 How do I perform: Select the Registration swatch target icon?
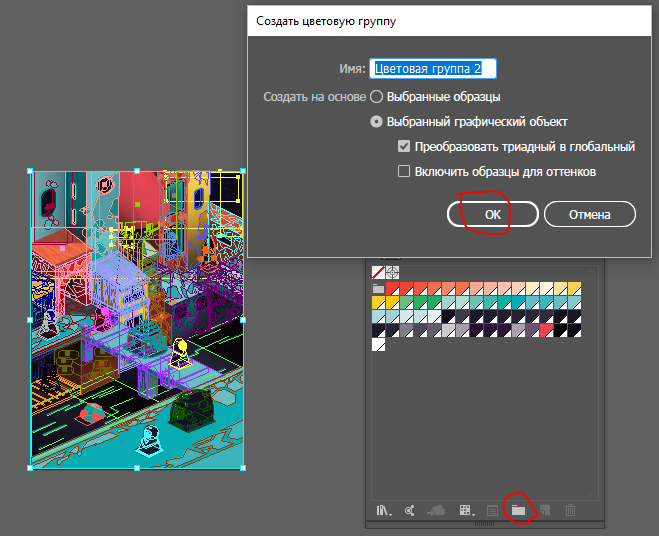coord(392,272)
